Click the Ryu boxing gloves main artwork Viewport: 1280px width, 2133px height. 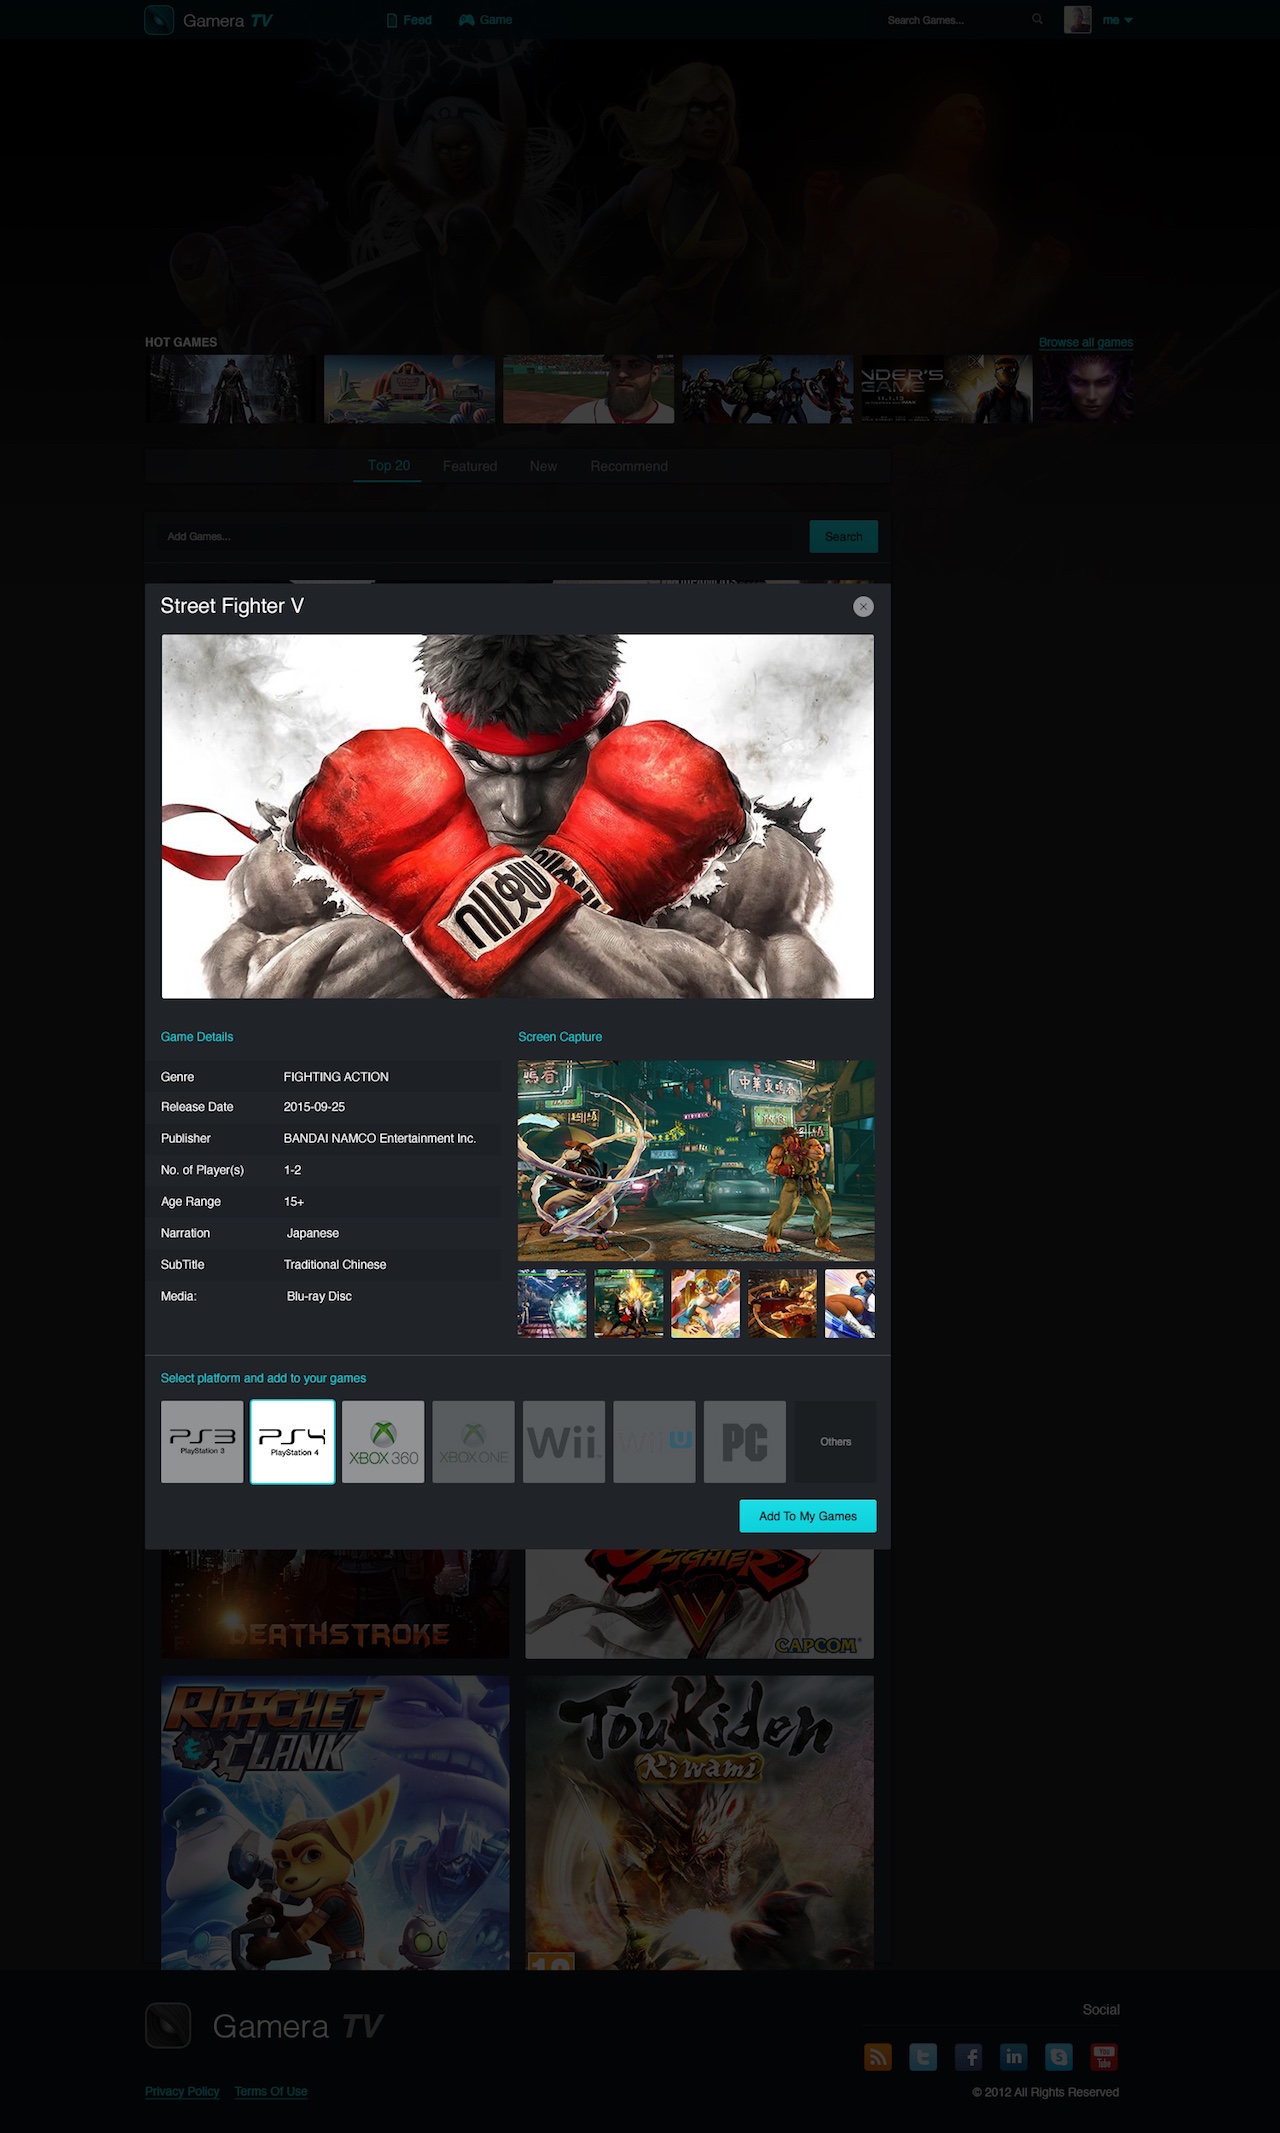518,816
